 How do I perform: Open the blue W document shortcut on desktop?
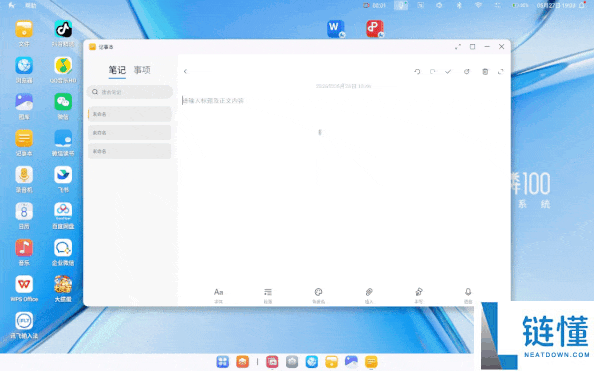tap(336, 29)
